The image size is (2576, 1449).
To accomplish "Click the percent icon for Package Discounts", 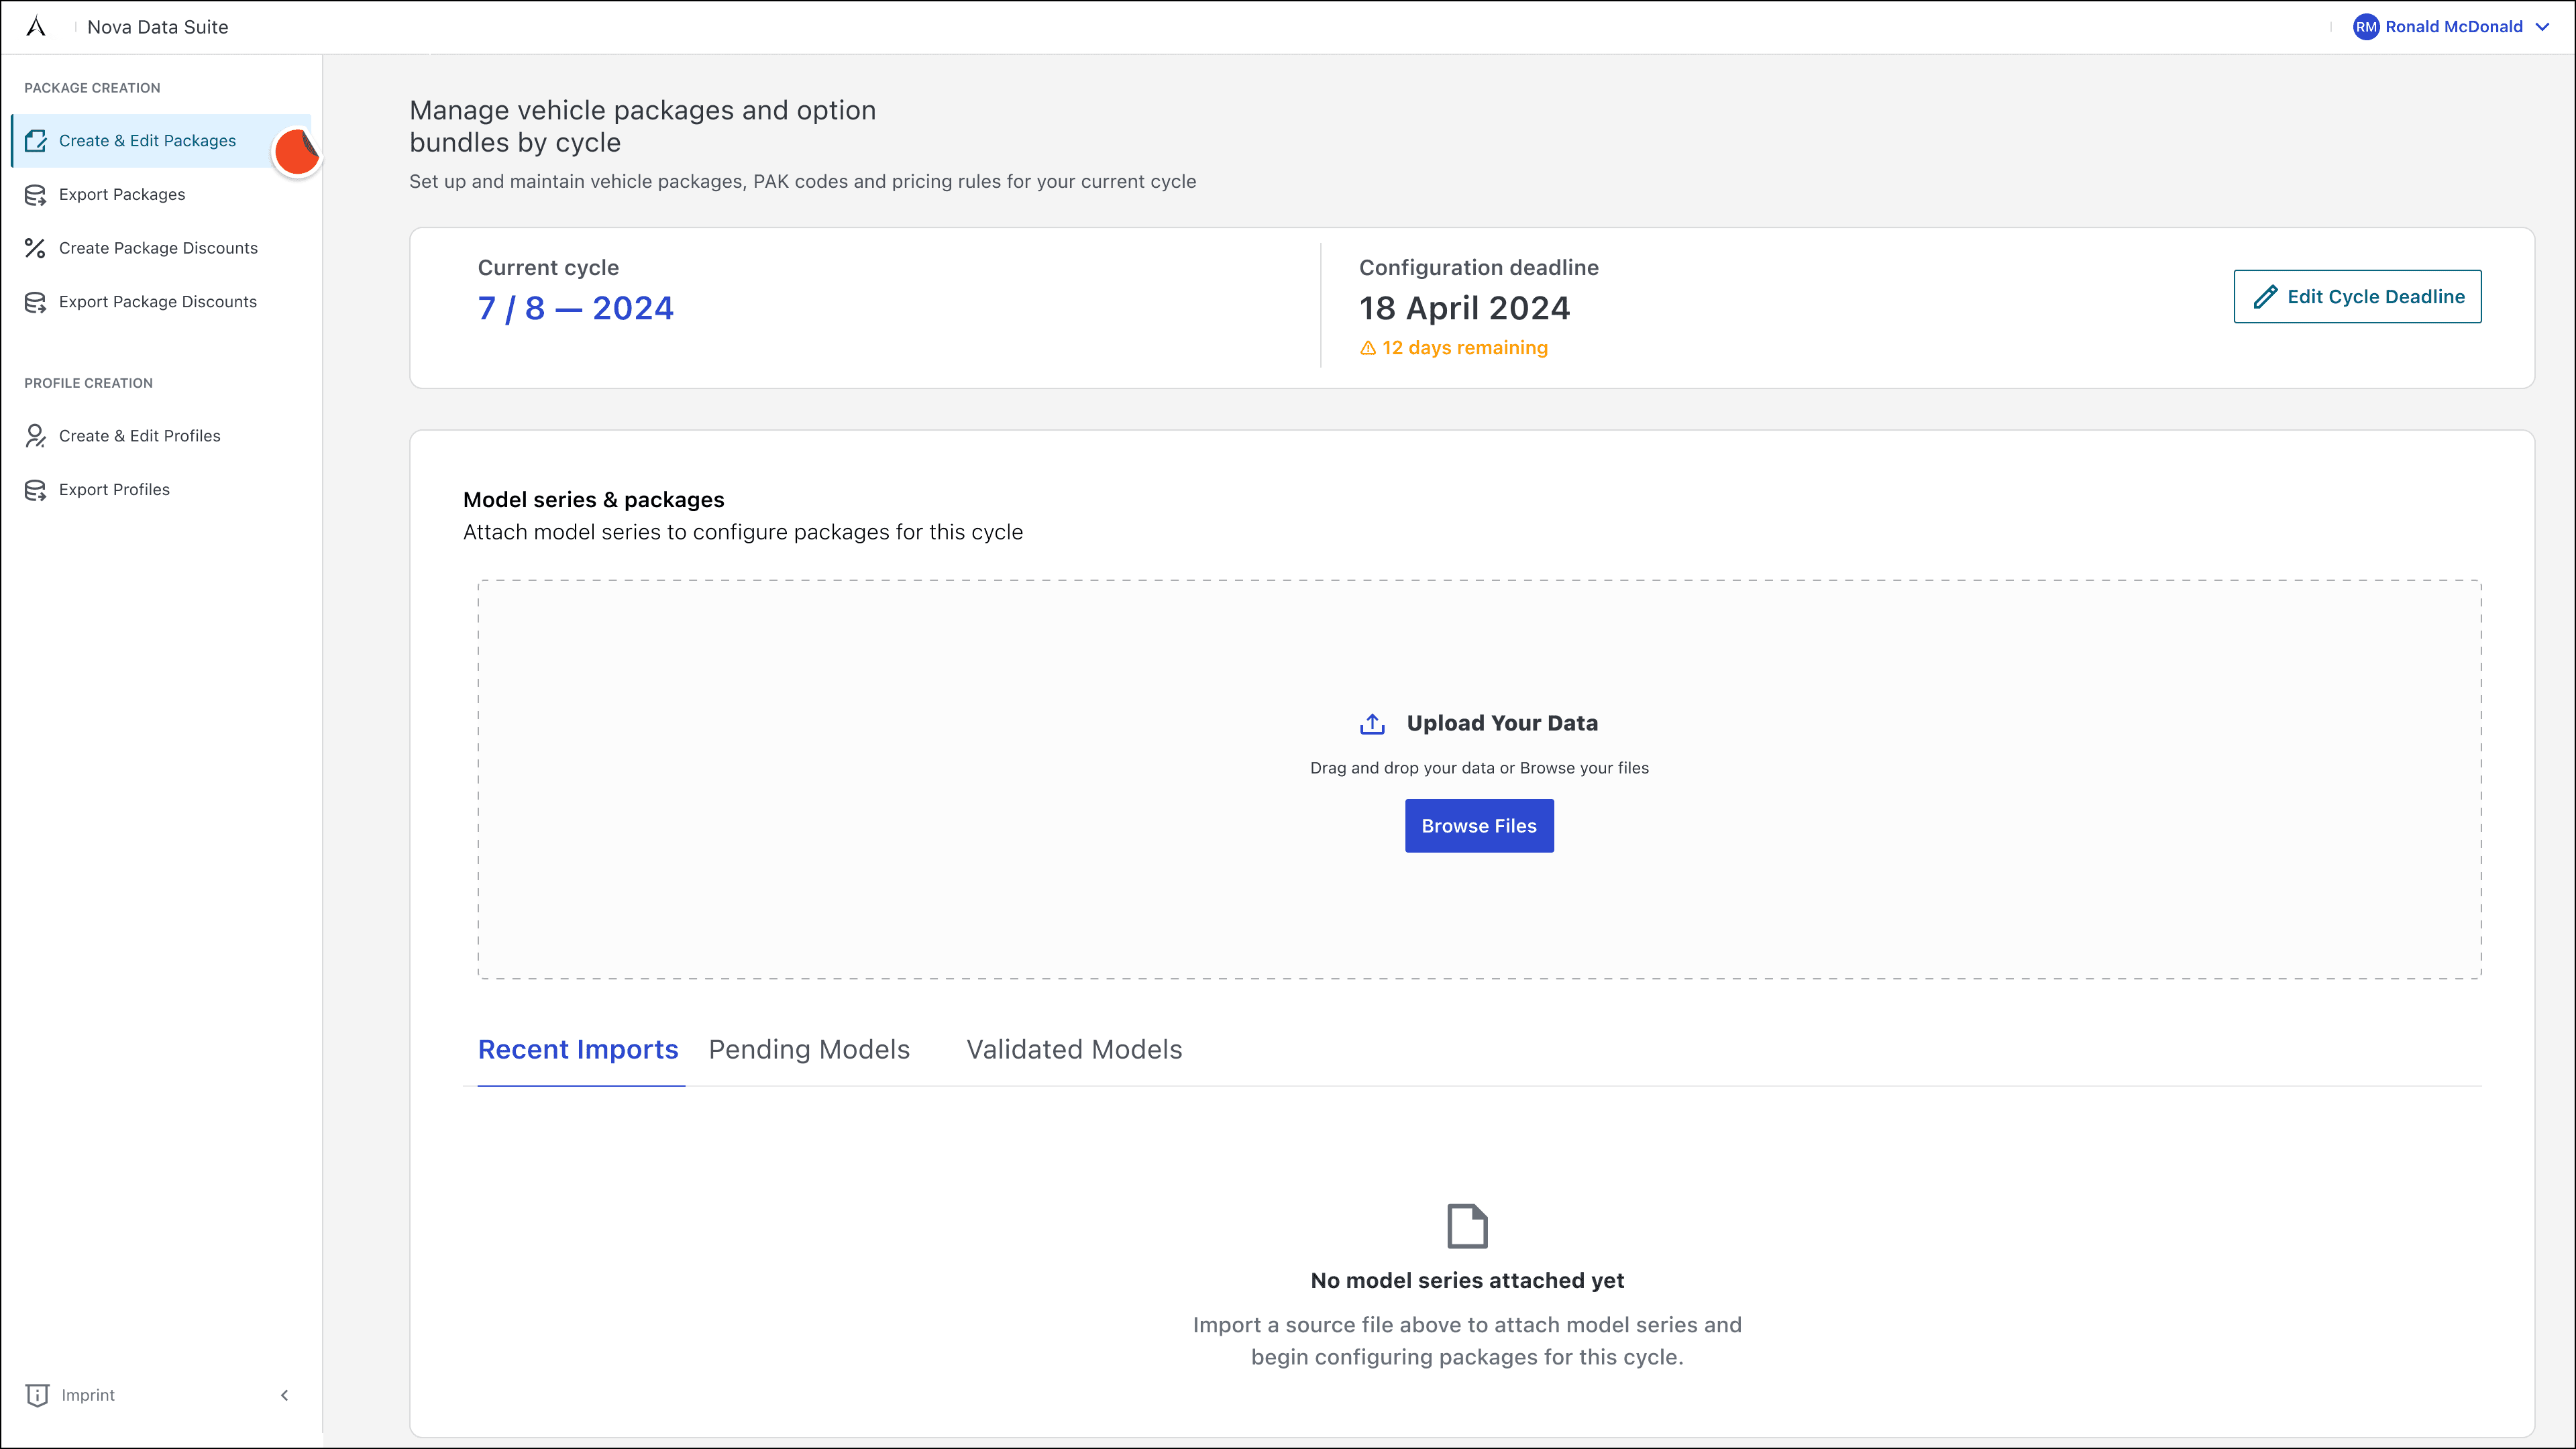I will click(36, 248).
